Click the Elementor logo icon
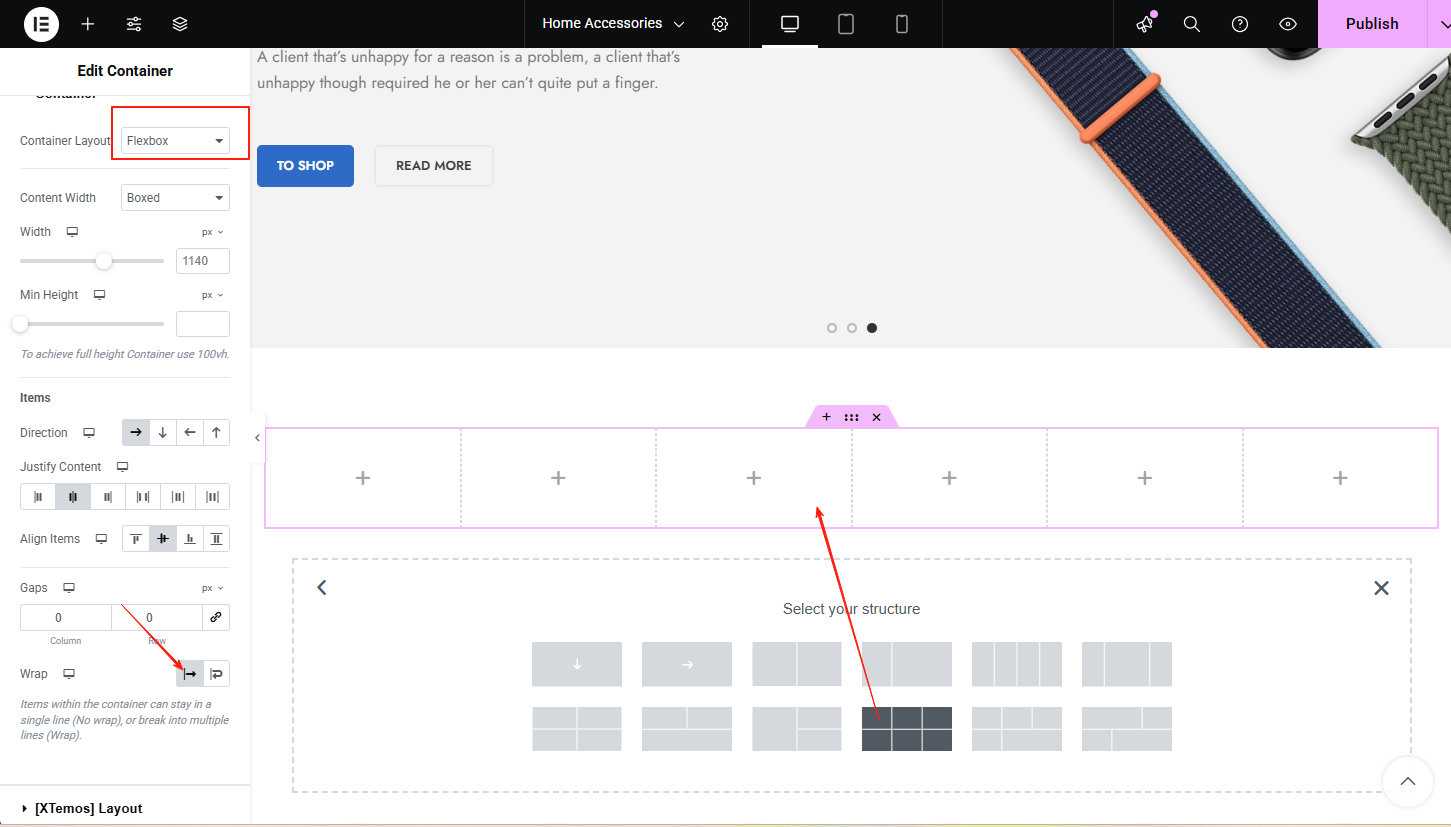The height and width of the screenshot is (827, 1451). coord(41,24)
